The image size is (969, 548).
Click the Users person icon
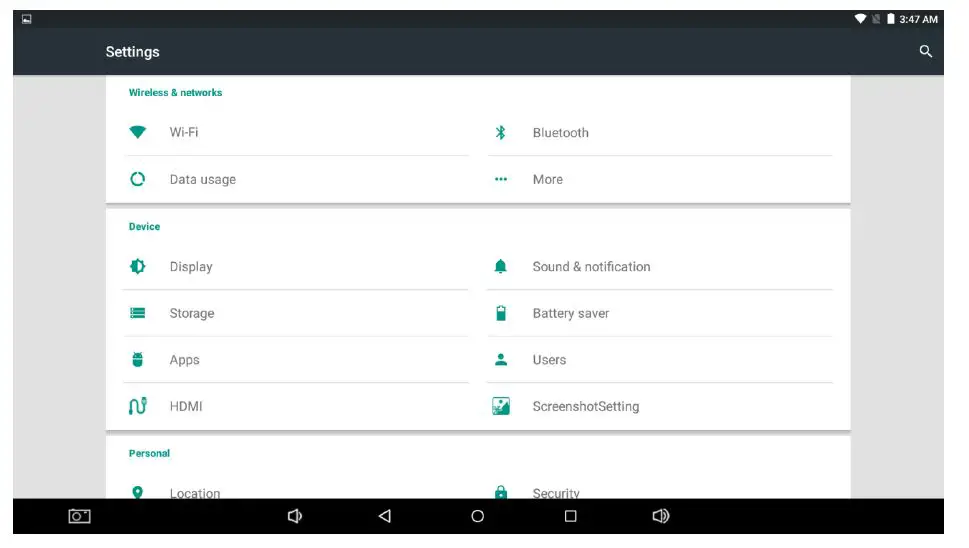[x=501, y=360]
